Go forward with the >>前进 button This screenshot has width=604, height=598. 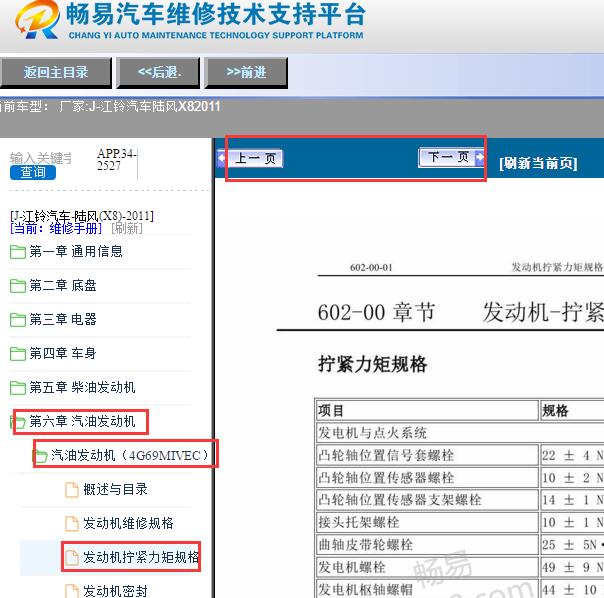246,72
